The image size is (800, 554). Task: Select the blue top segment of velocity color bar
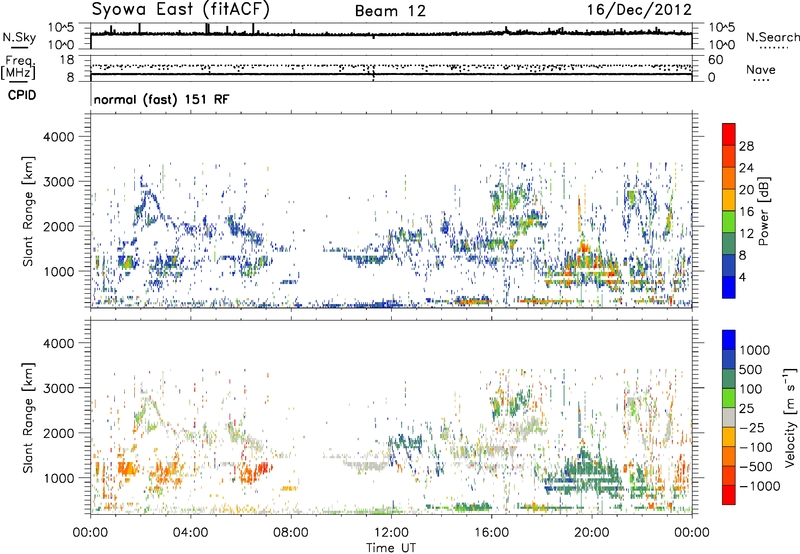pyautogui.click(x=729, y=340)
